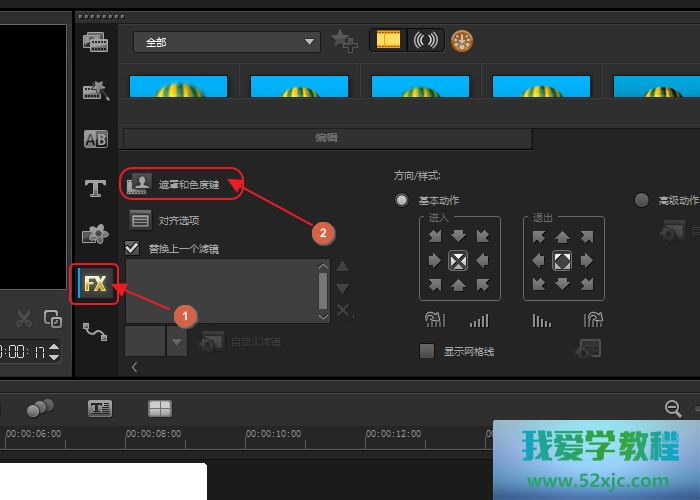Click the Instant Project library icon

(95, 91)
